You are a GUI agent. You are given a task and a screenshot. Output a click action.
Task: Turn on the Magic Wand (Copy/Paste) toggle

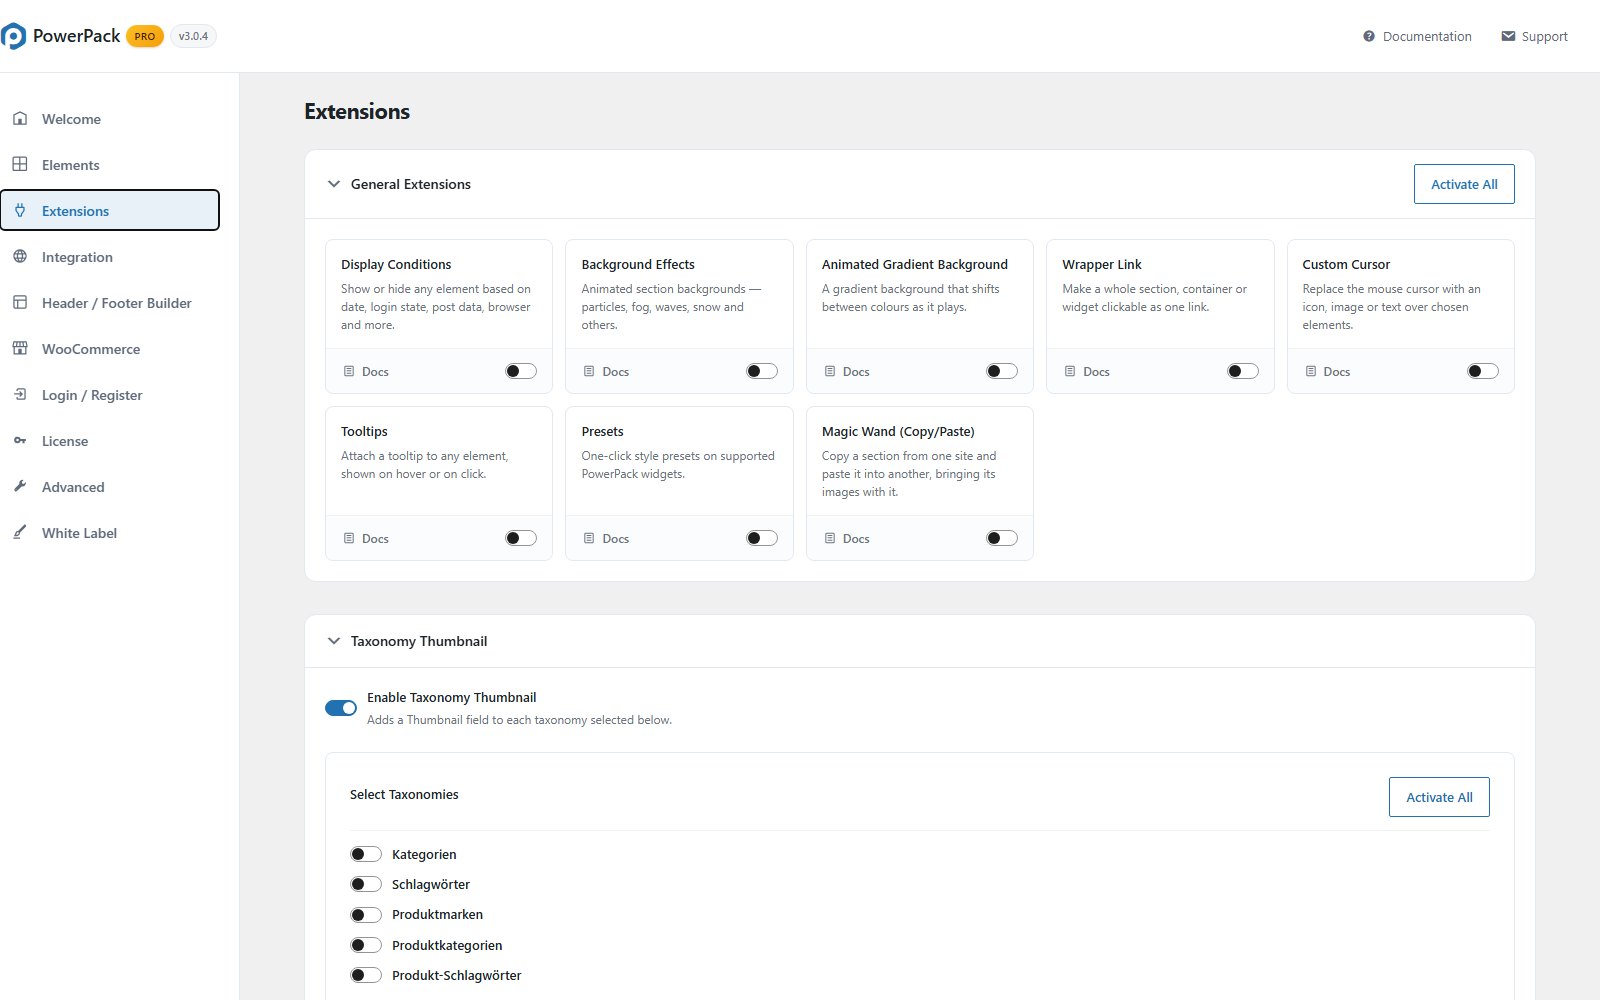click(x=1002, y=538)
